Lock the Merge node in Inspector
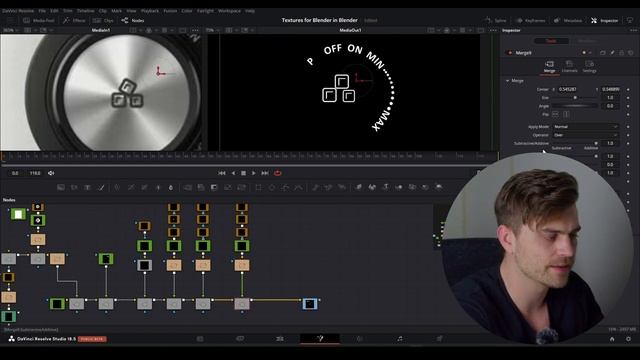Viewport: 640px width, 360px height. click(x=622, y=53)
